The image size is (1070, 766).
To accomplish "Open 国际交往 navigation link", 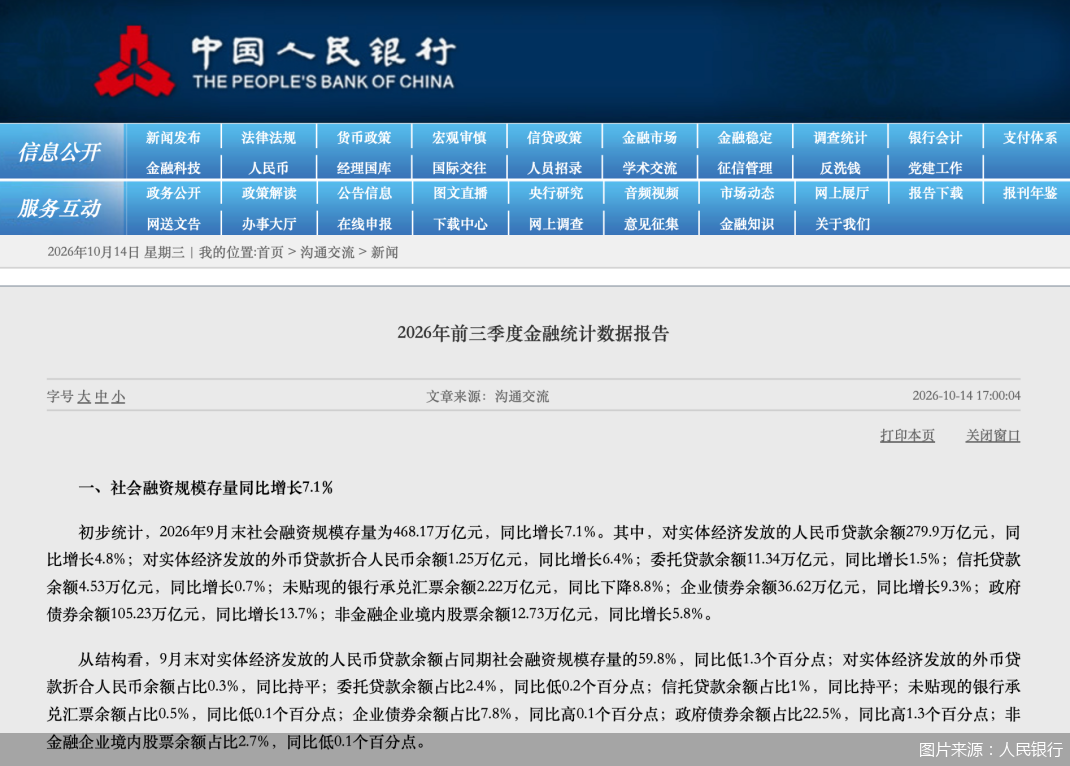I will pos(459,168).
